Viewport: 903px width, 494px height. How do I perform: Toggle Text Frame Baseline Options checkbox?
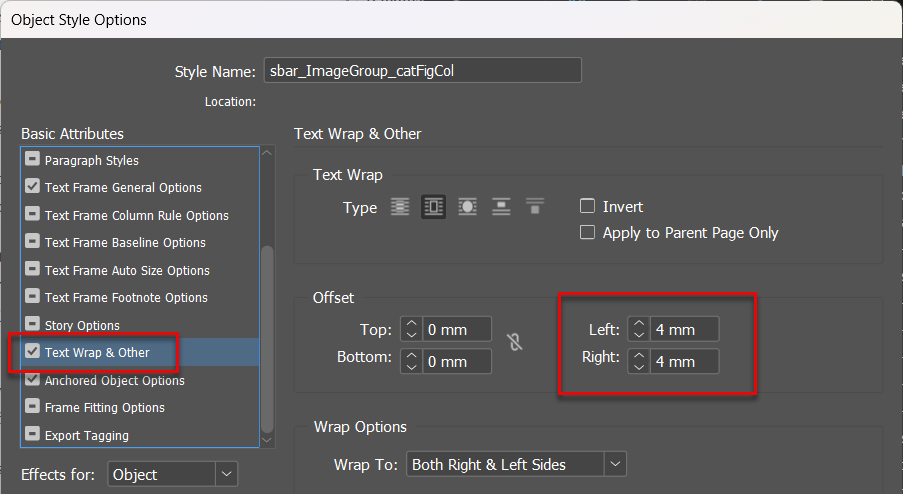click(32, 241)
